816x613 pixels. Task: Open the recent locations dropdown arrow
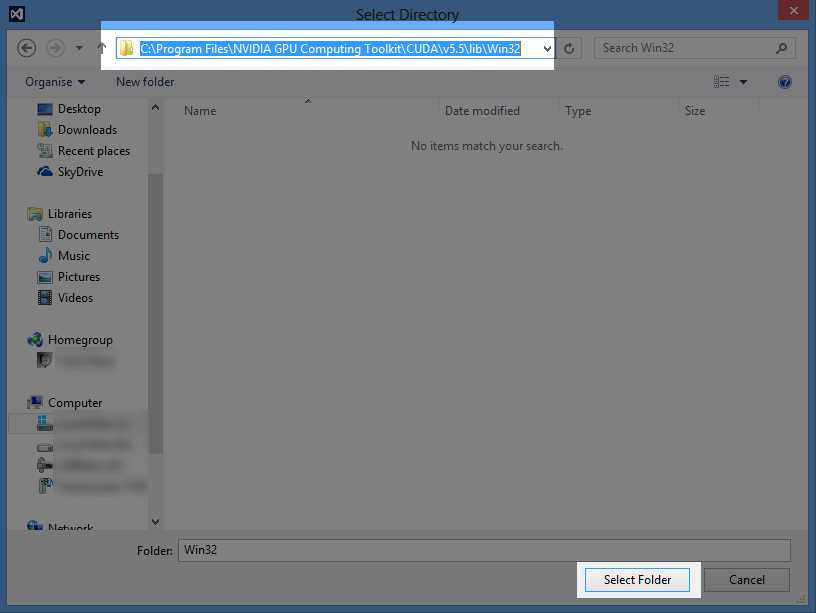79,48
